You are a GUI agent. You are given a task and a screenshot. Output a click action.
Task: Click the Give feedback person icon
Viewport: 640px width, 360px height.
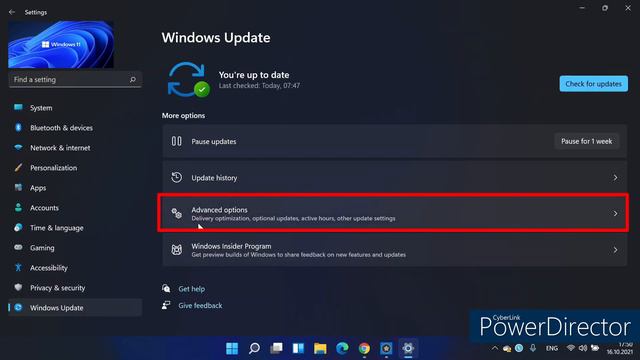click(x=166, y=305)
